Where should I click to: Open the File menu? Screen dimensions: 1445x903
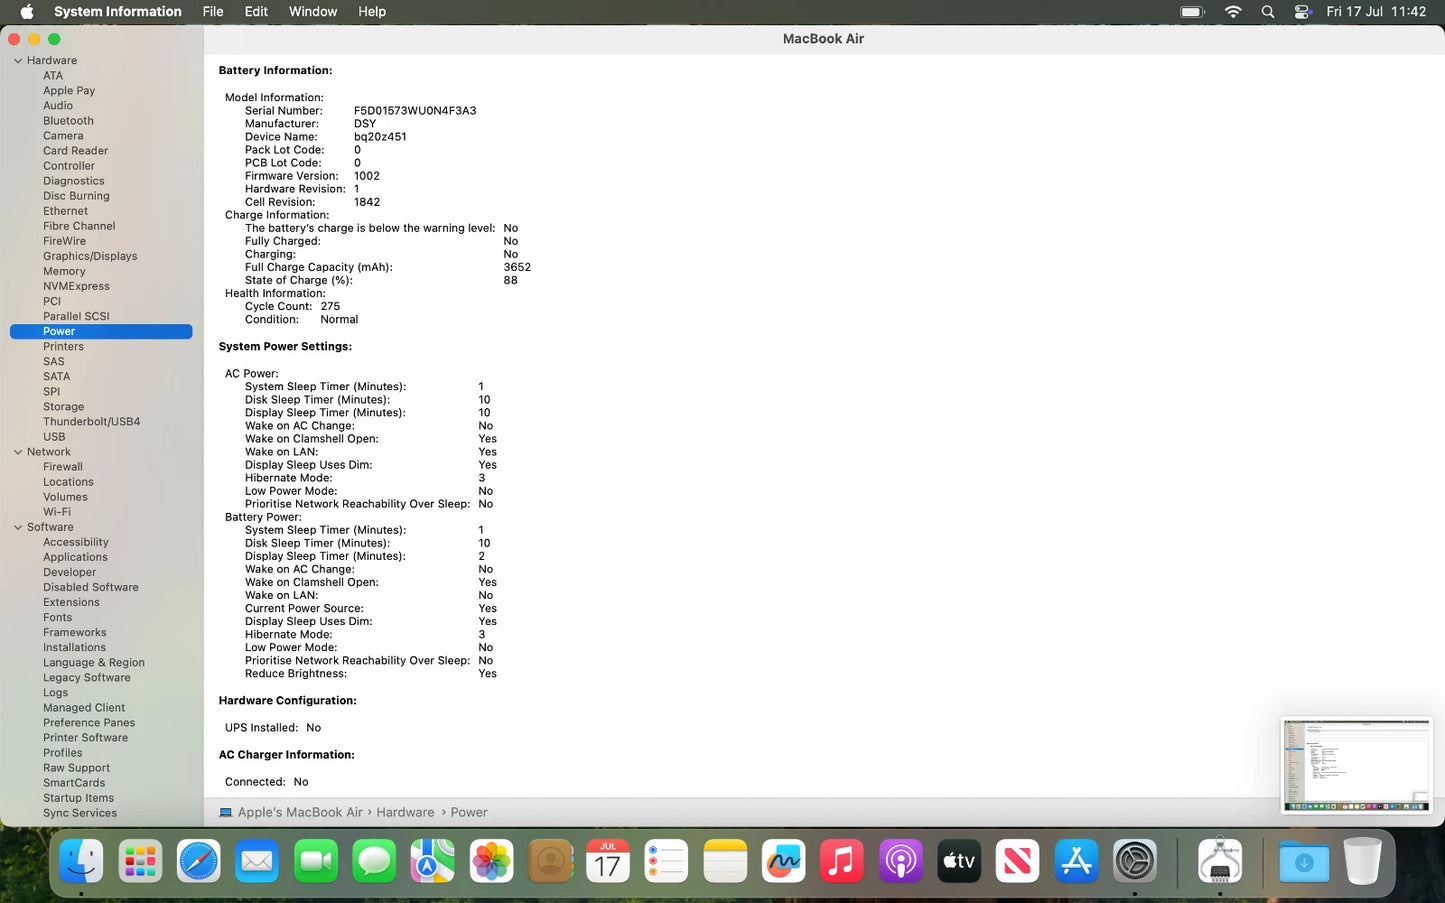pos(213,12)
